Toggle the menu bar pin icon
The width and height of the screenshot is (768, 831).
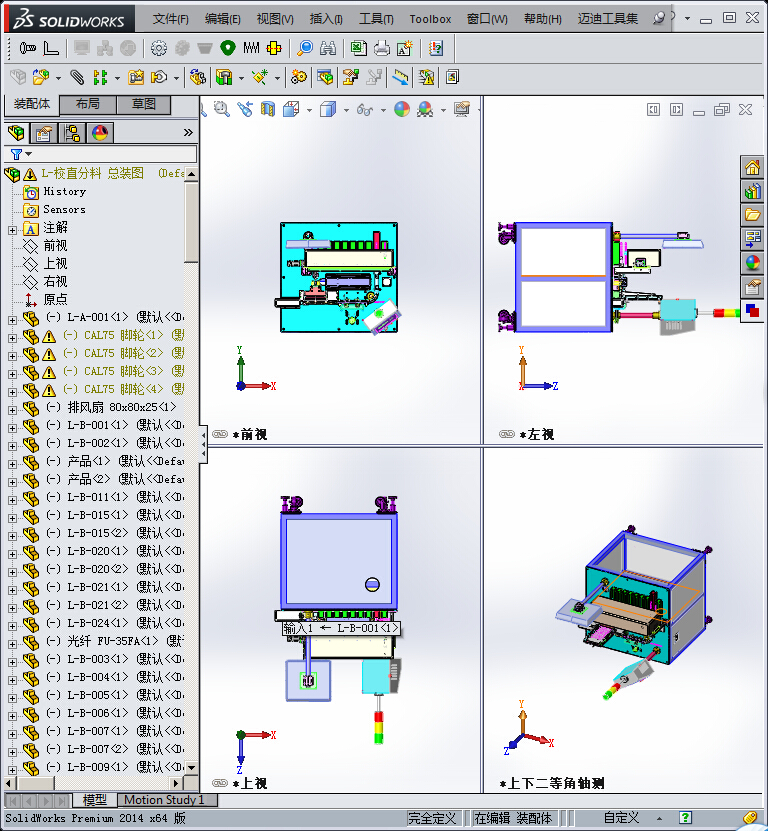(x=659, y=19)
